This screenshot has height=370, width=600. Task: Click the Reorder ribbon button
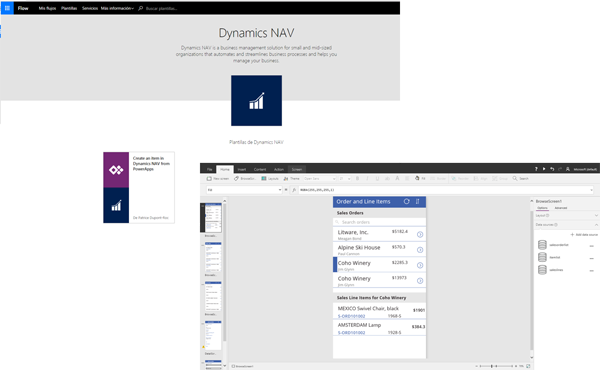pos(460,179)
